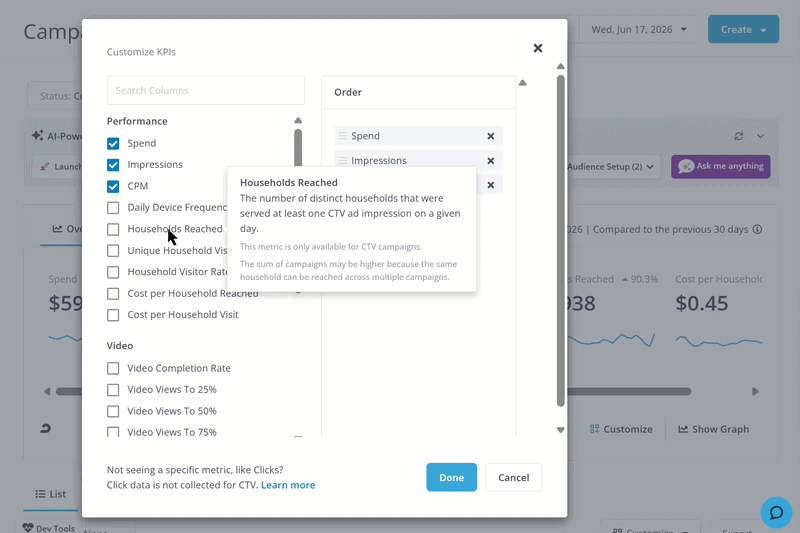Click the refresh icon in AI panel
This screenshot has width=800, height=533.
pos(738,136)
